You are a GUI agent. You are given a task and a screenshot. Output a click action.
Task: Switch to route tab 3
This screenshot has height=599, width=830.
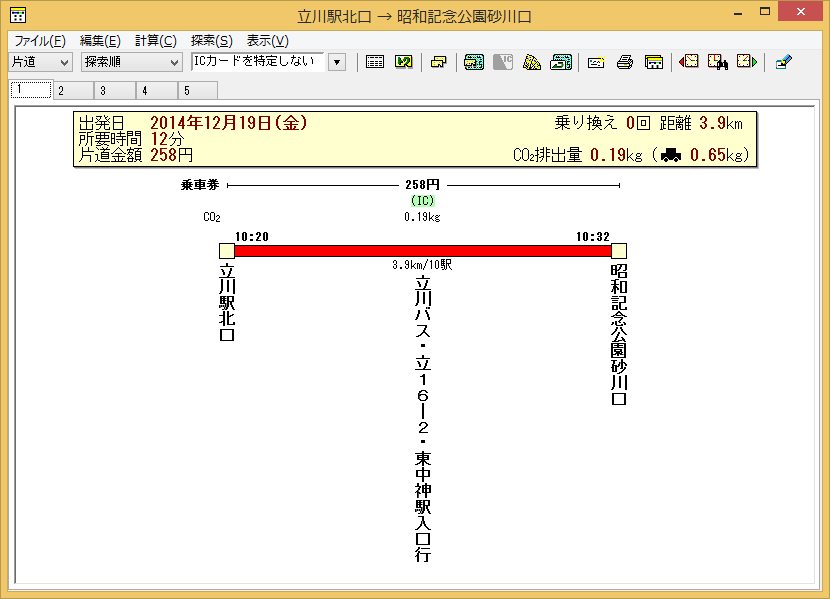click(x=102, y=91)
